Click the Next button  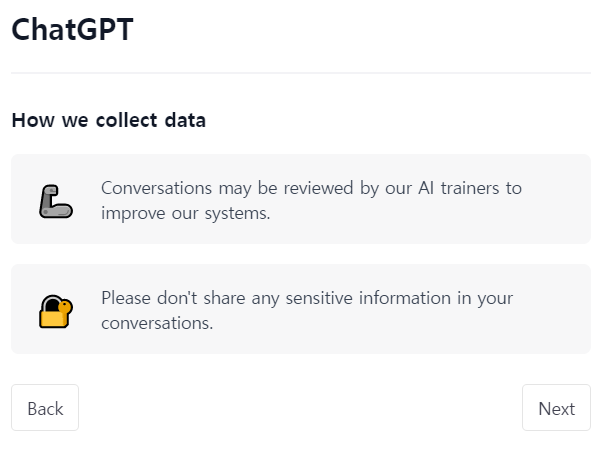point(556,408)
